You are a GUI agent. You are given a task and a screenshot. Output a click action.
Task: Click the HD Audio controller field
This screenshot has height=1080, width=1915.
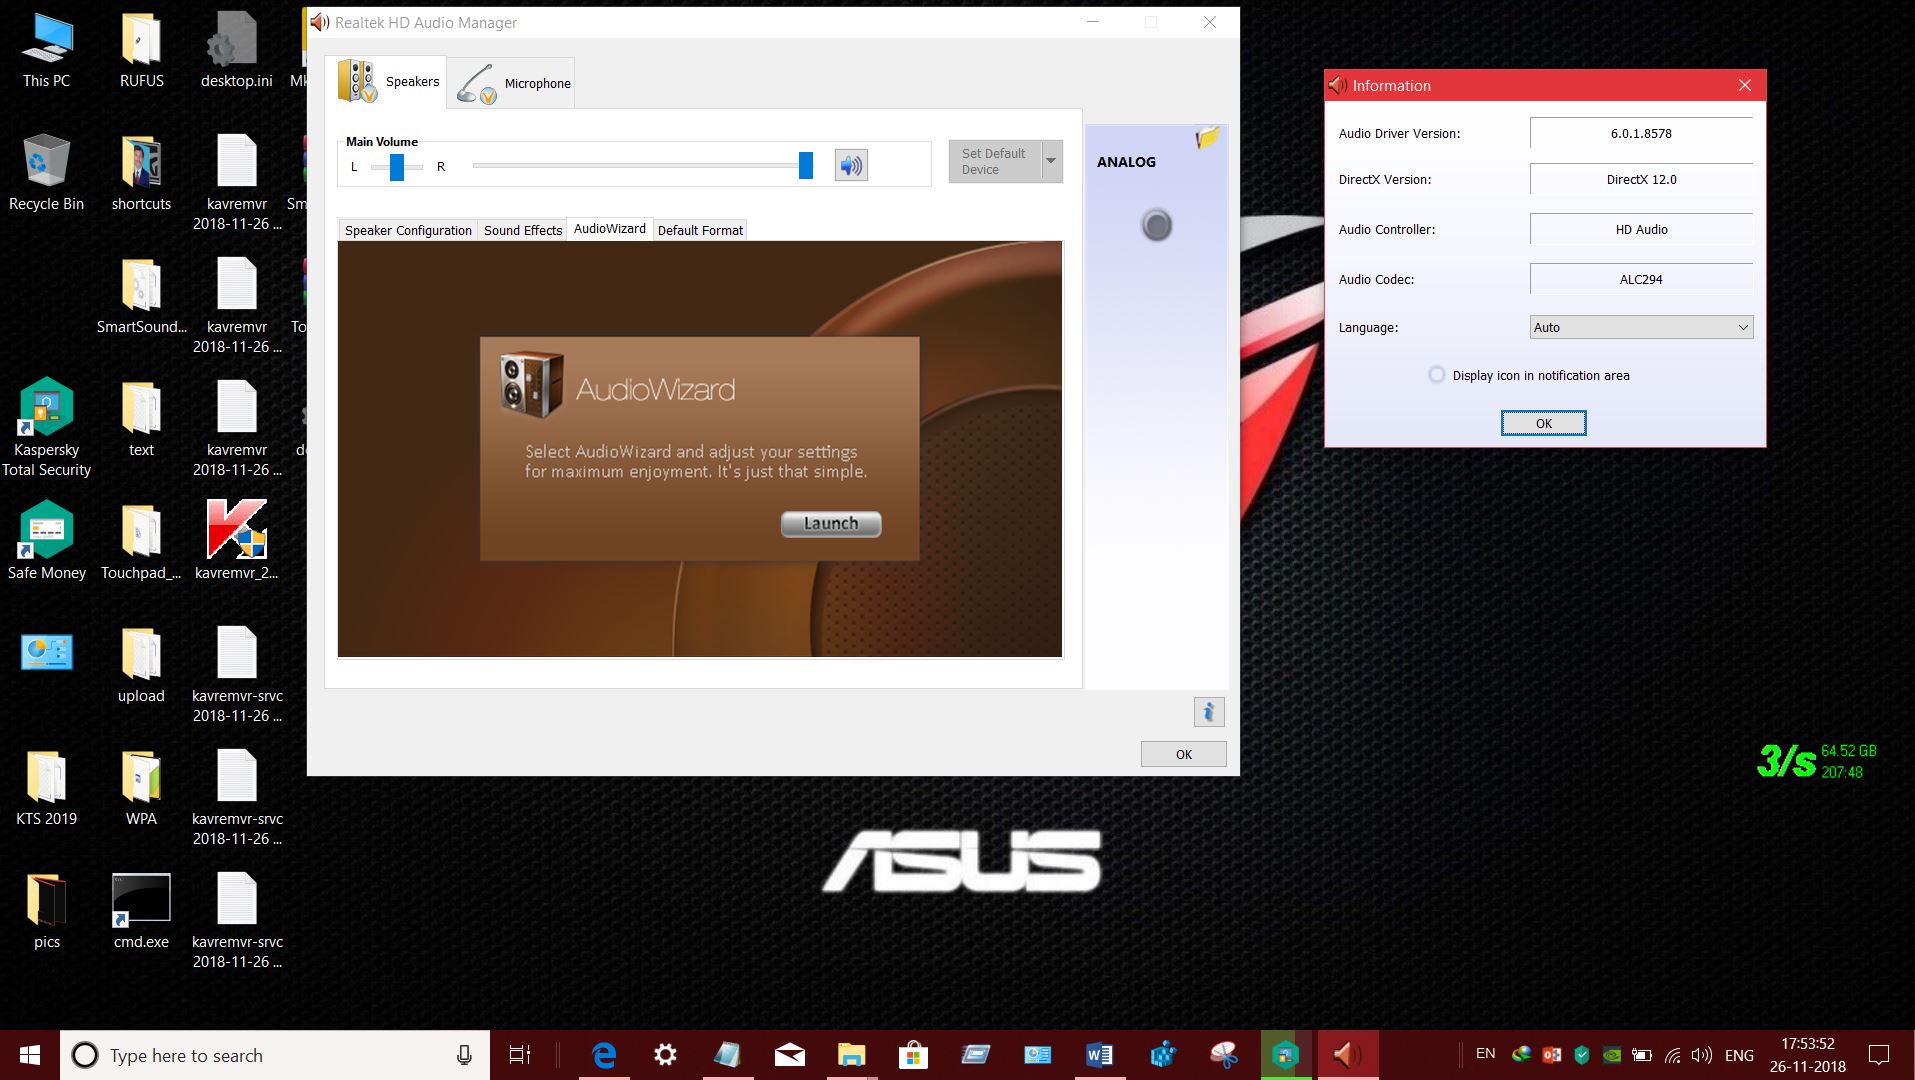1641,229
